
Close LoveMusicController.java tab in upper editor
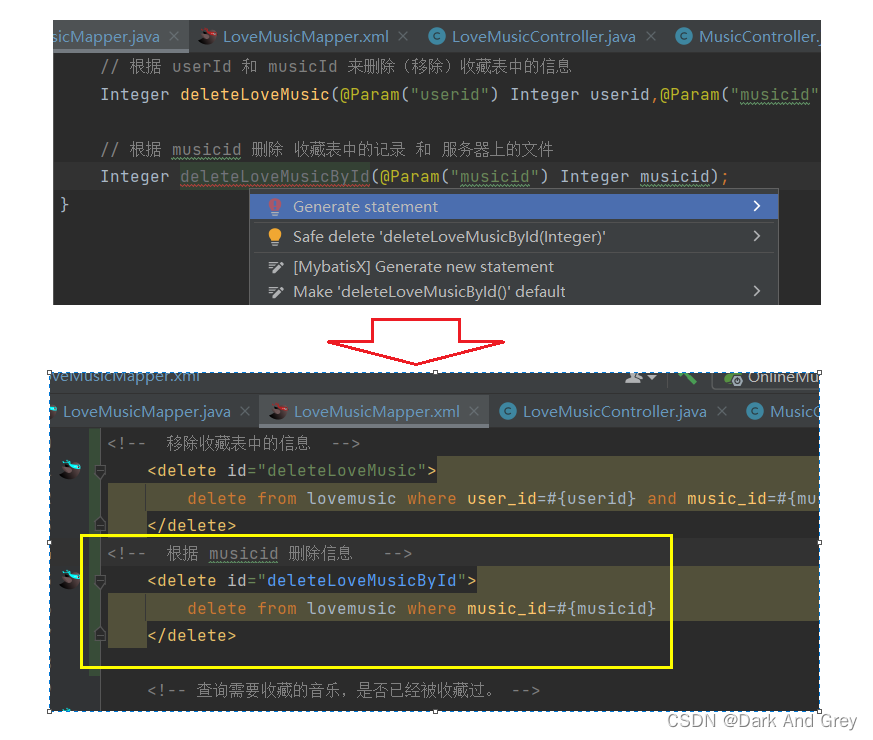click(650, 36)
